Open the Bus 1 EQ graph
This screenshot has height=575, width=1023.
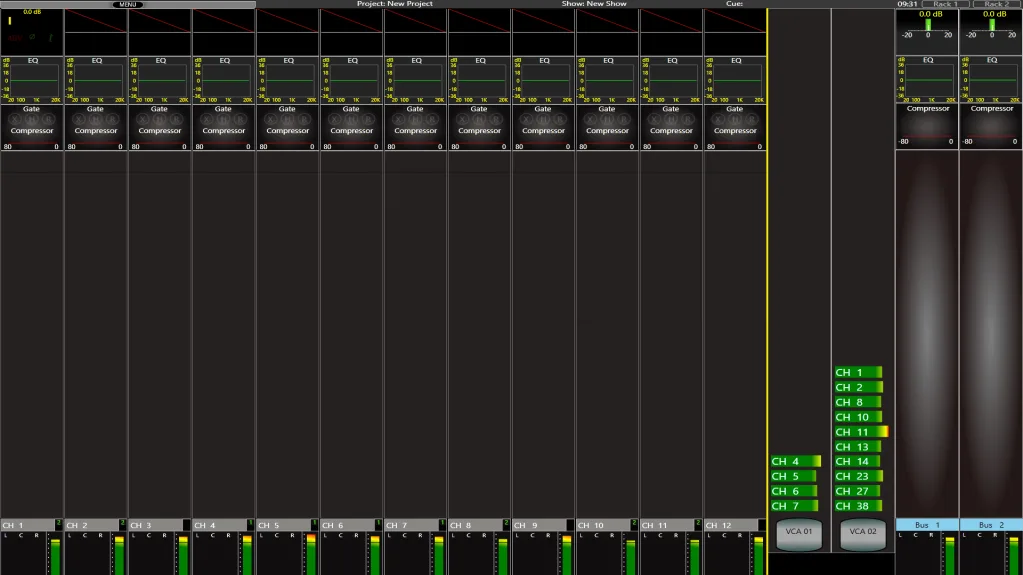pyautogui.click(x=927, y=79)
